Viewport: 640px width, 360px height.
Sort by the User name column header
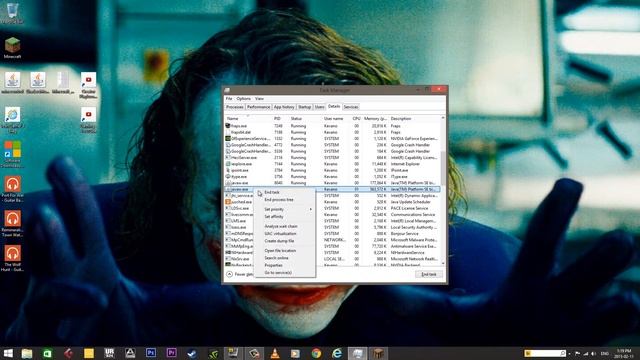(x=336, y=118)
